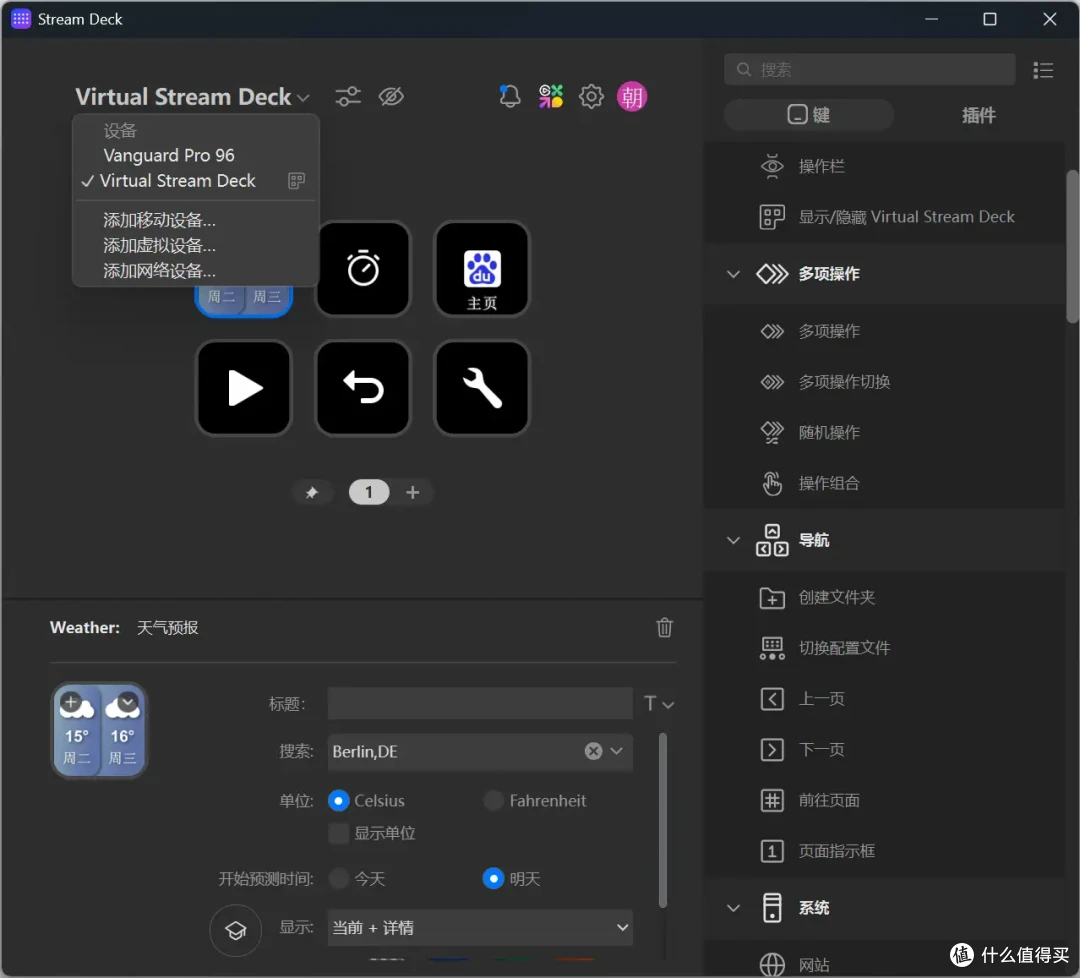Image resolution: width=1080 pixels, height=978 pixels.
Task: Open the colorful Marketplace icon
Action: pyautogui.click(x=551, y=96)
